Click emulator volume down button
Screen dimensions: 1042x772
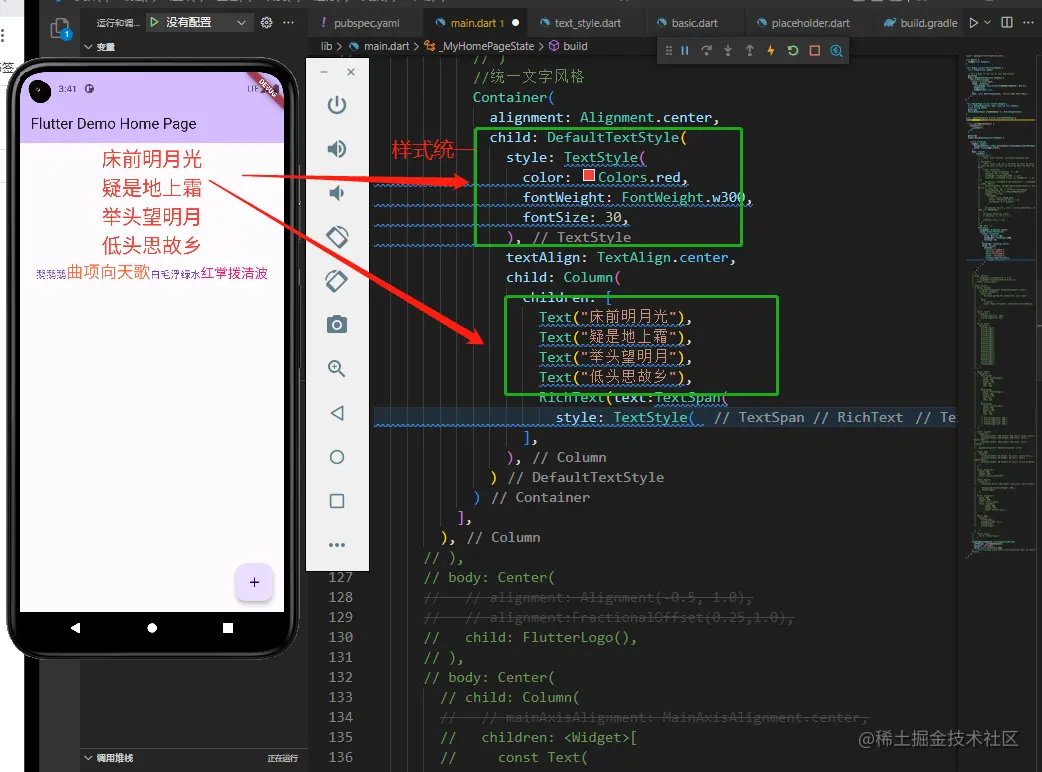[337, 193]
